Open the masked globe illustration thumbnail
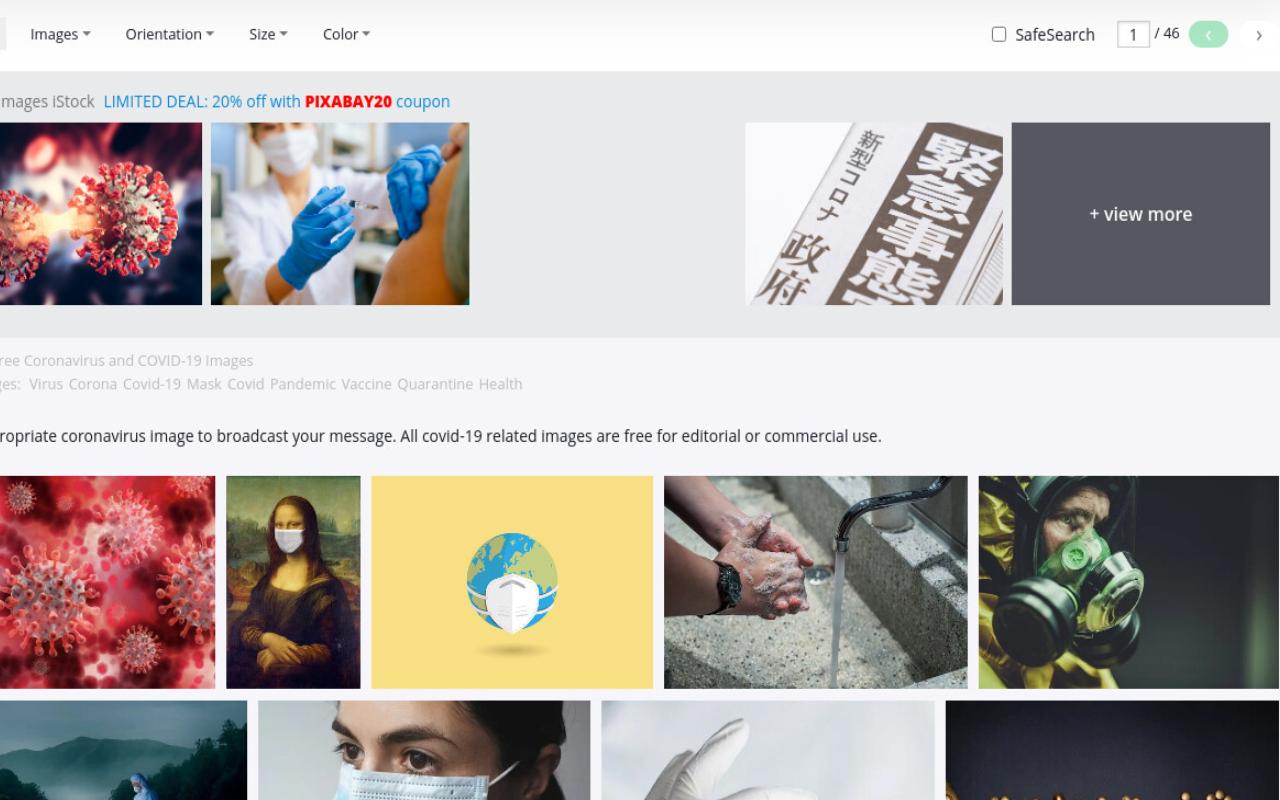Viewport: 1280px width, 800px height. [512, 582]
